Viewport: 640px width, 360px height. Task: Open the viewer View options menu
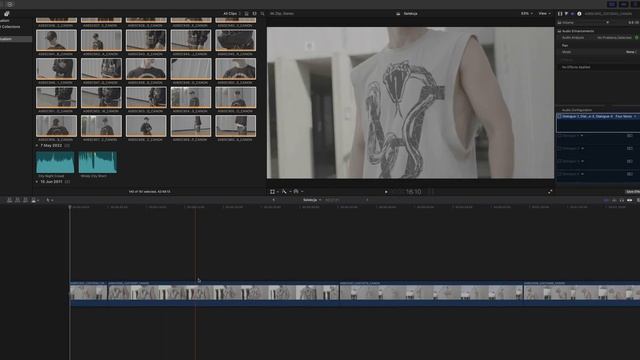tap(544, 13)
